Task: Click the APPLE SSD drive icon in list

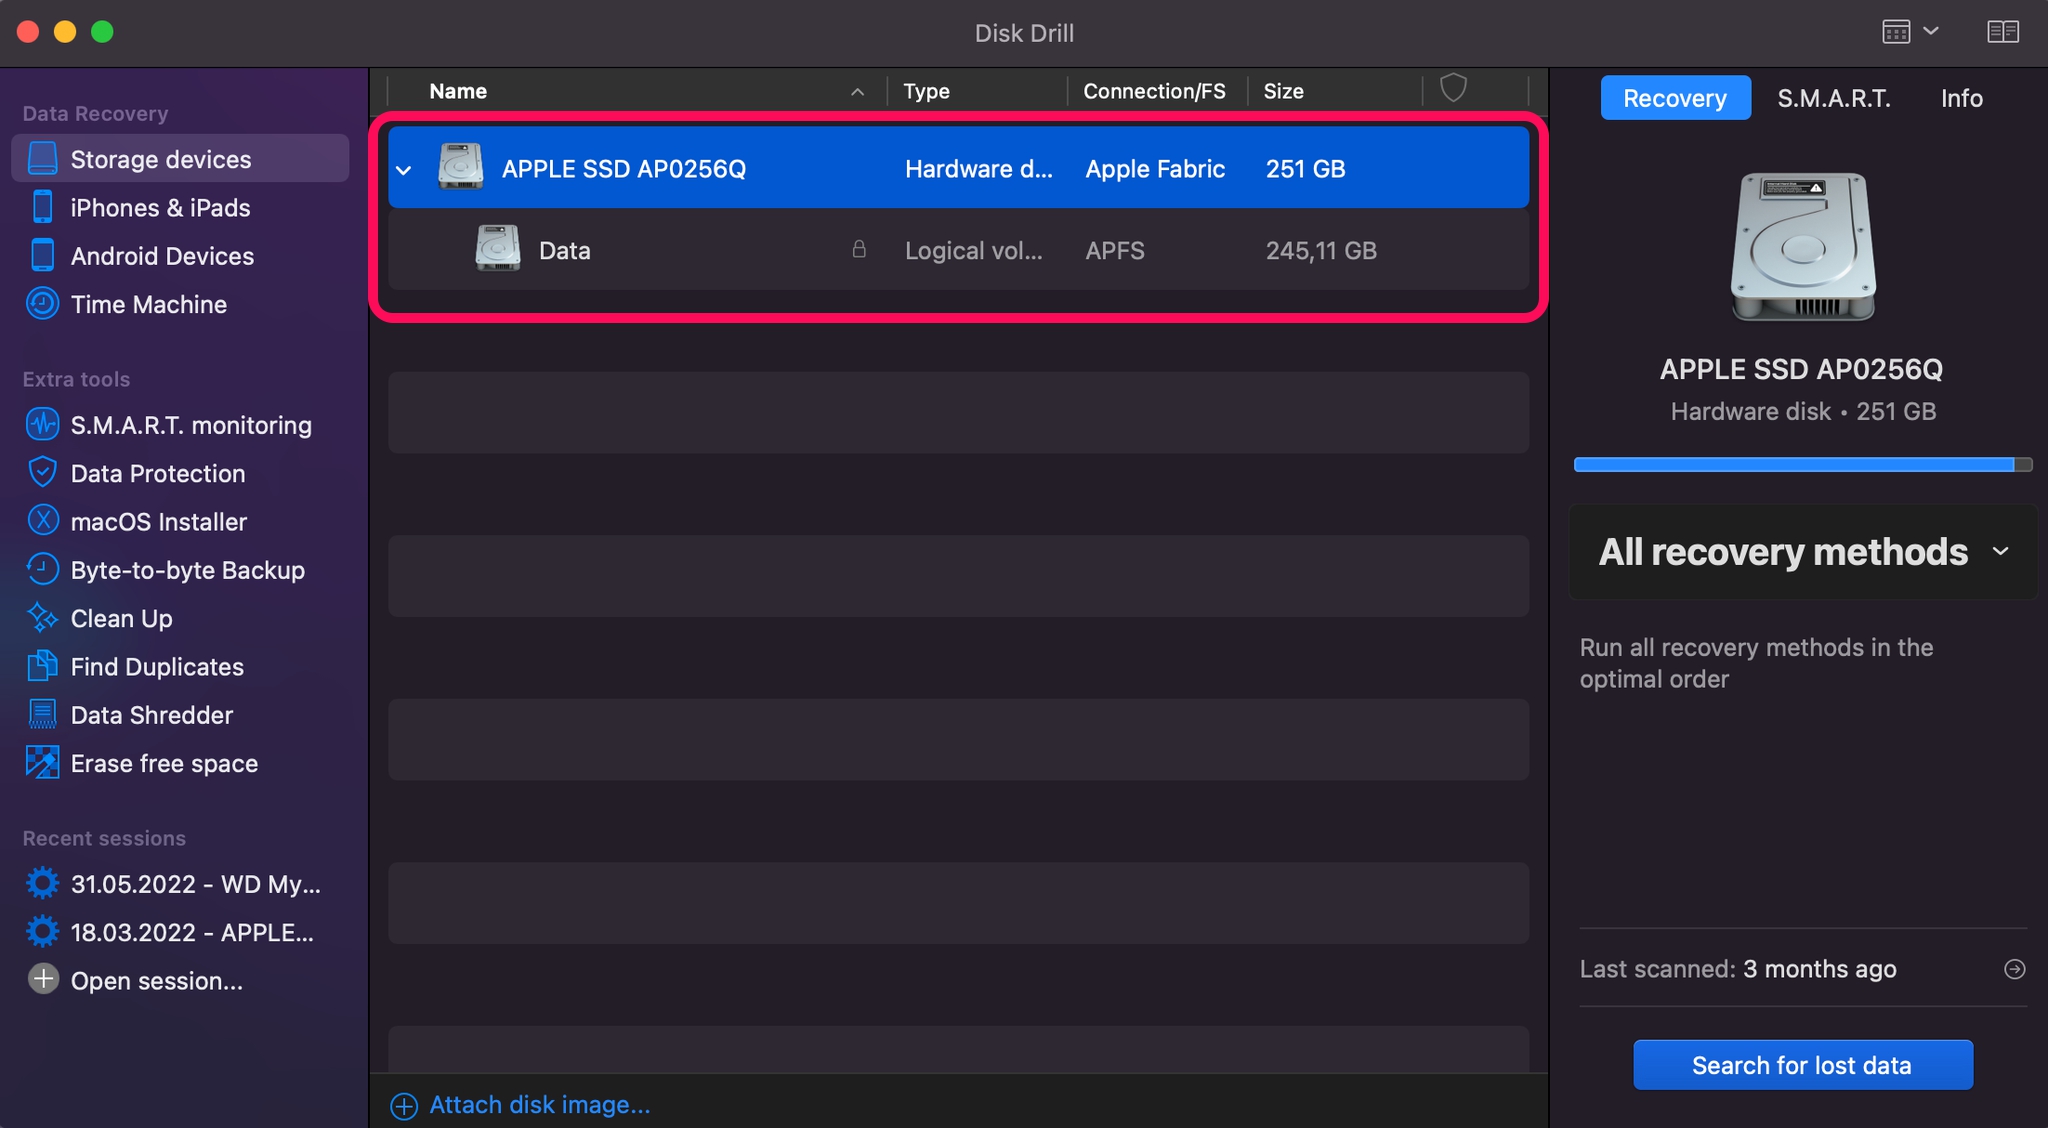Action: pyautogui.click(x=461, y=167)
